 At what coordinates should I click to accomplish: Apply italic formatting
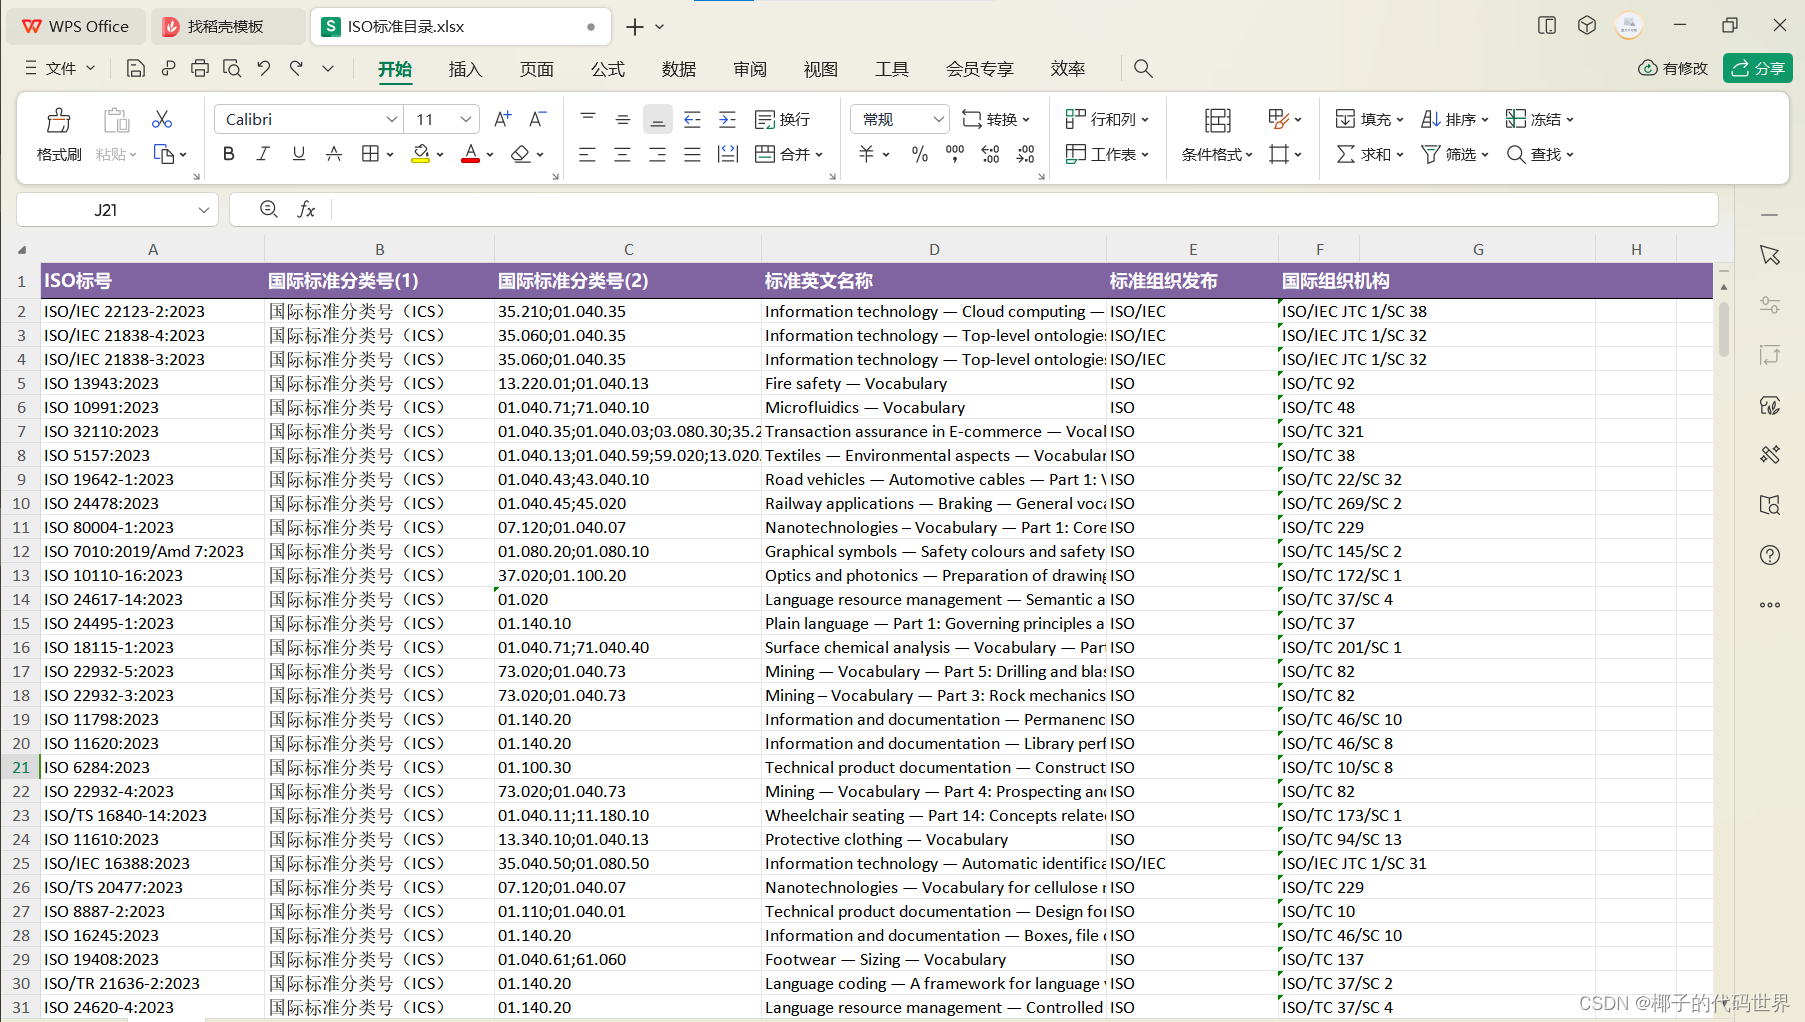[263, 154]
